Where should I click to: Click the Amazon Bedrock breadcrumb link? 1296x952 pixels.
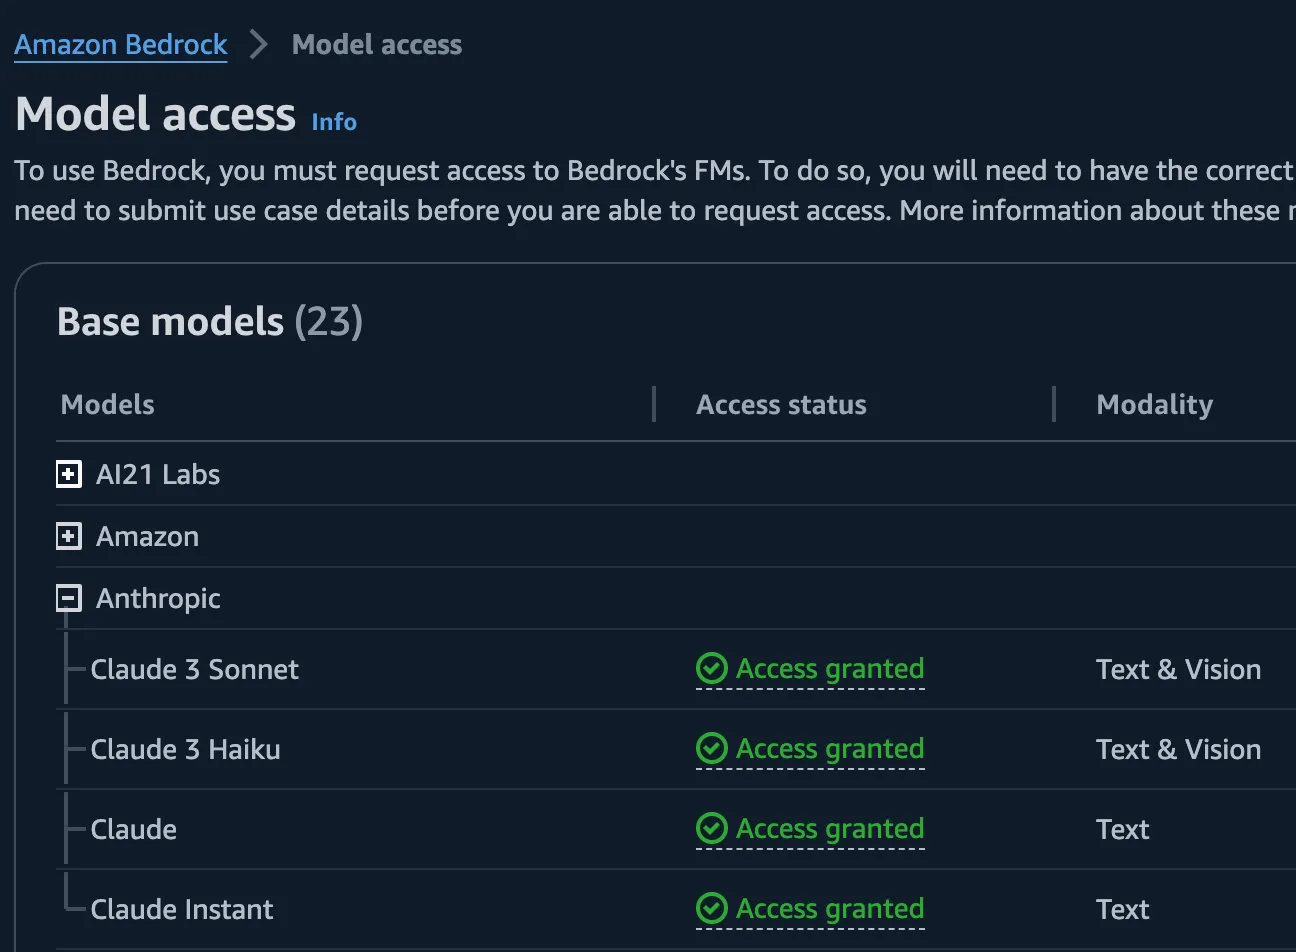[x=121, y=45]
